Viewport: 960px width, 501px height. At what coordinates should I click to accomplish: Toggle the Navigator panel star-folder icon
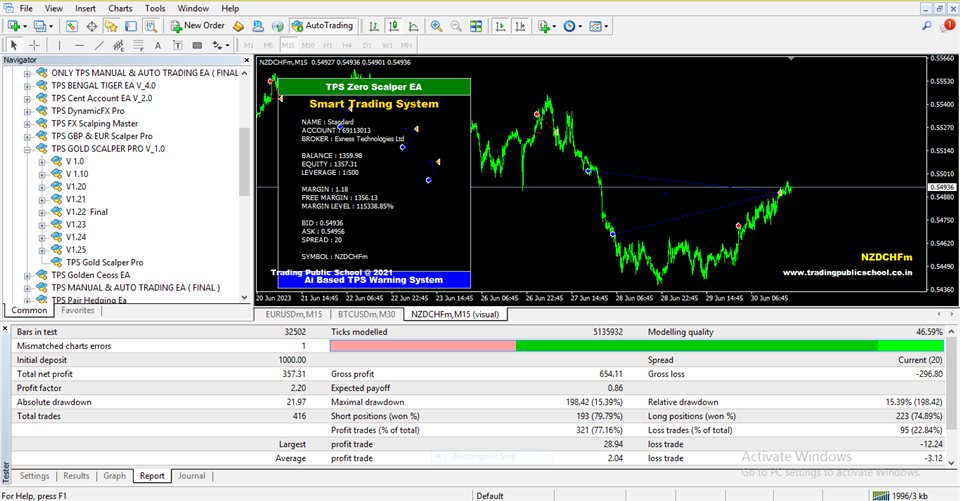tap(111, 26)
